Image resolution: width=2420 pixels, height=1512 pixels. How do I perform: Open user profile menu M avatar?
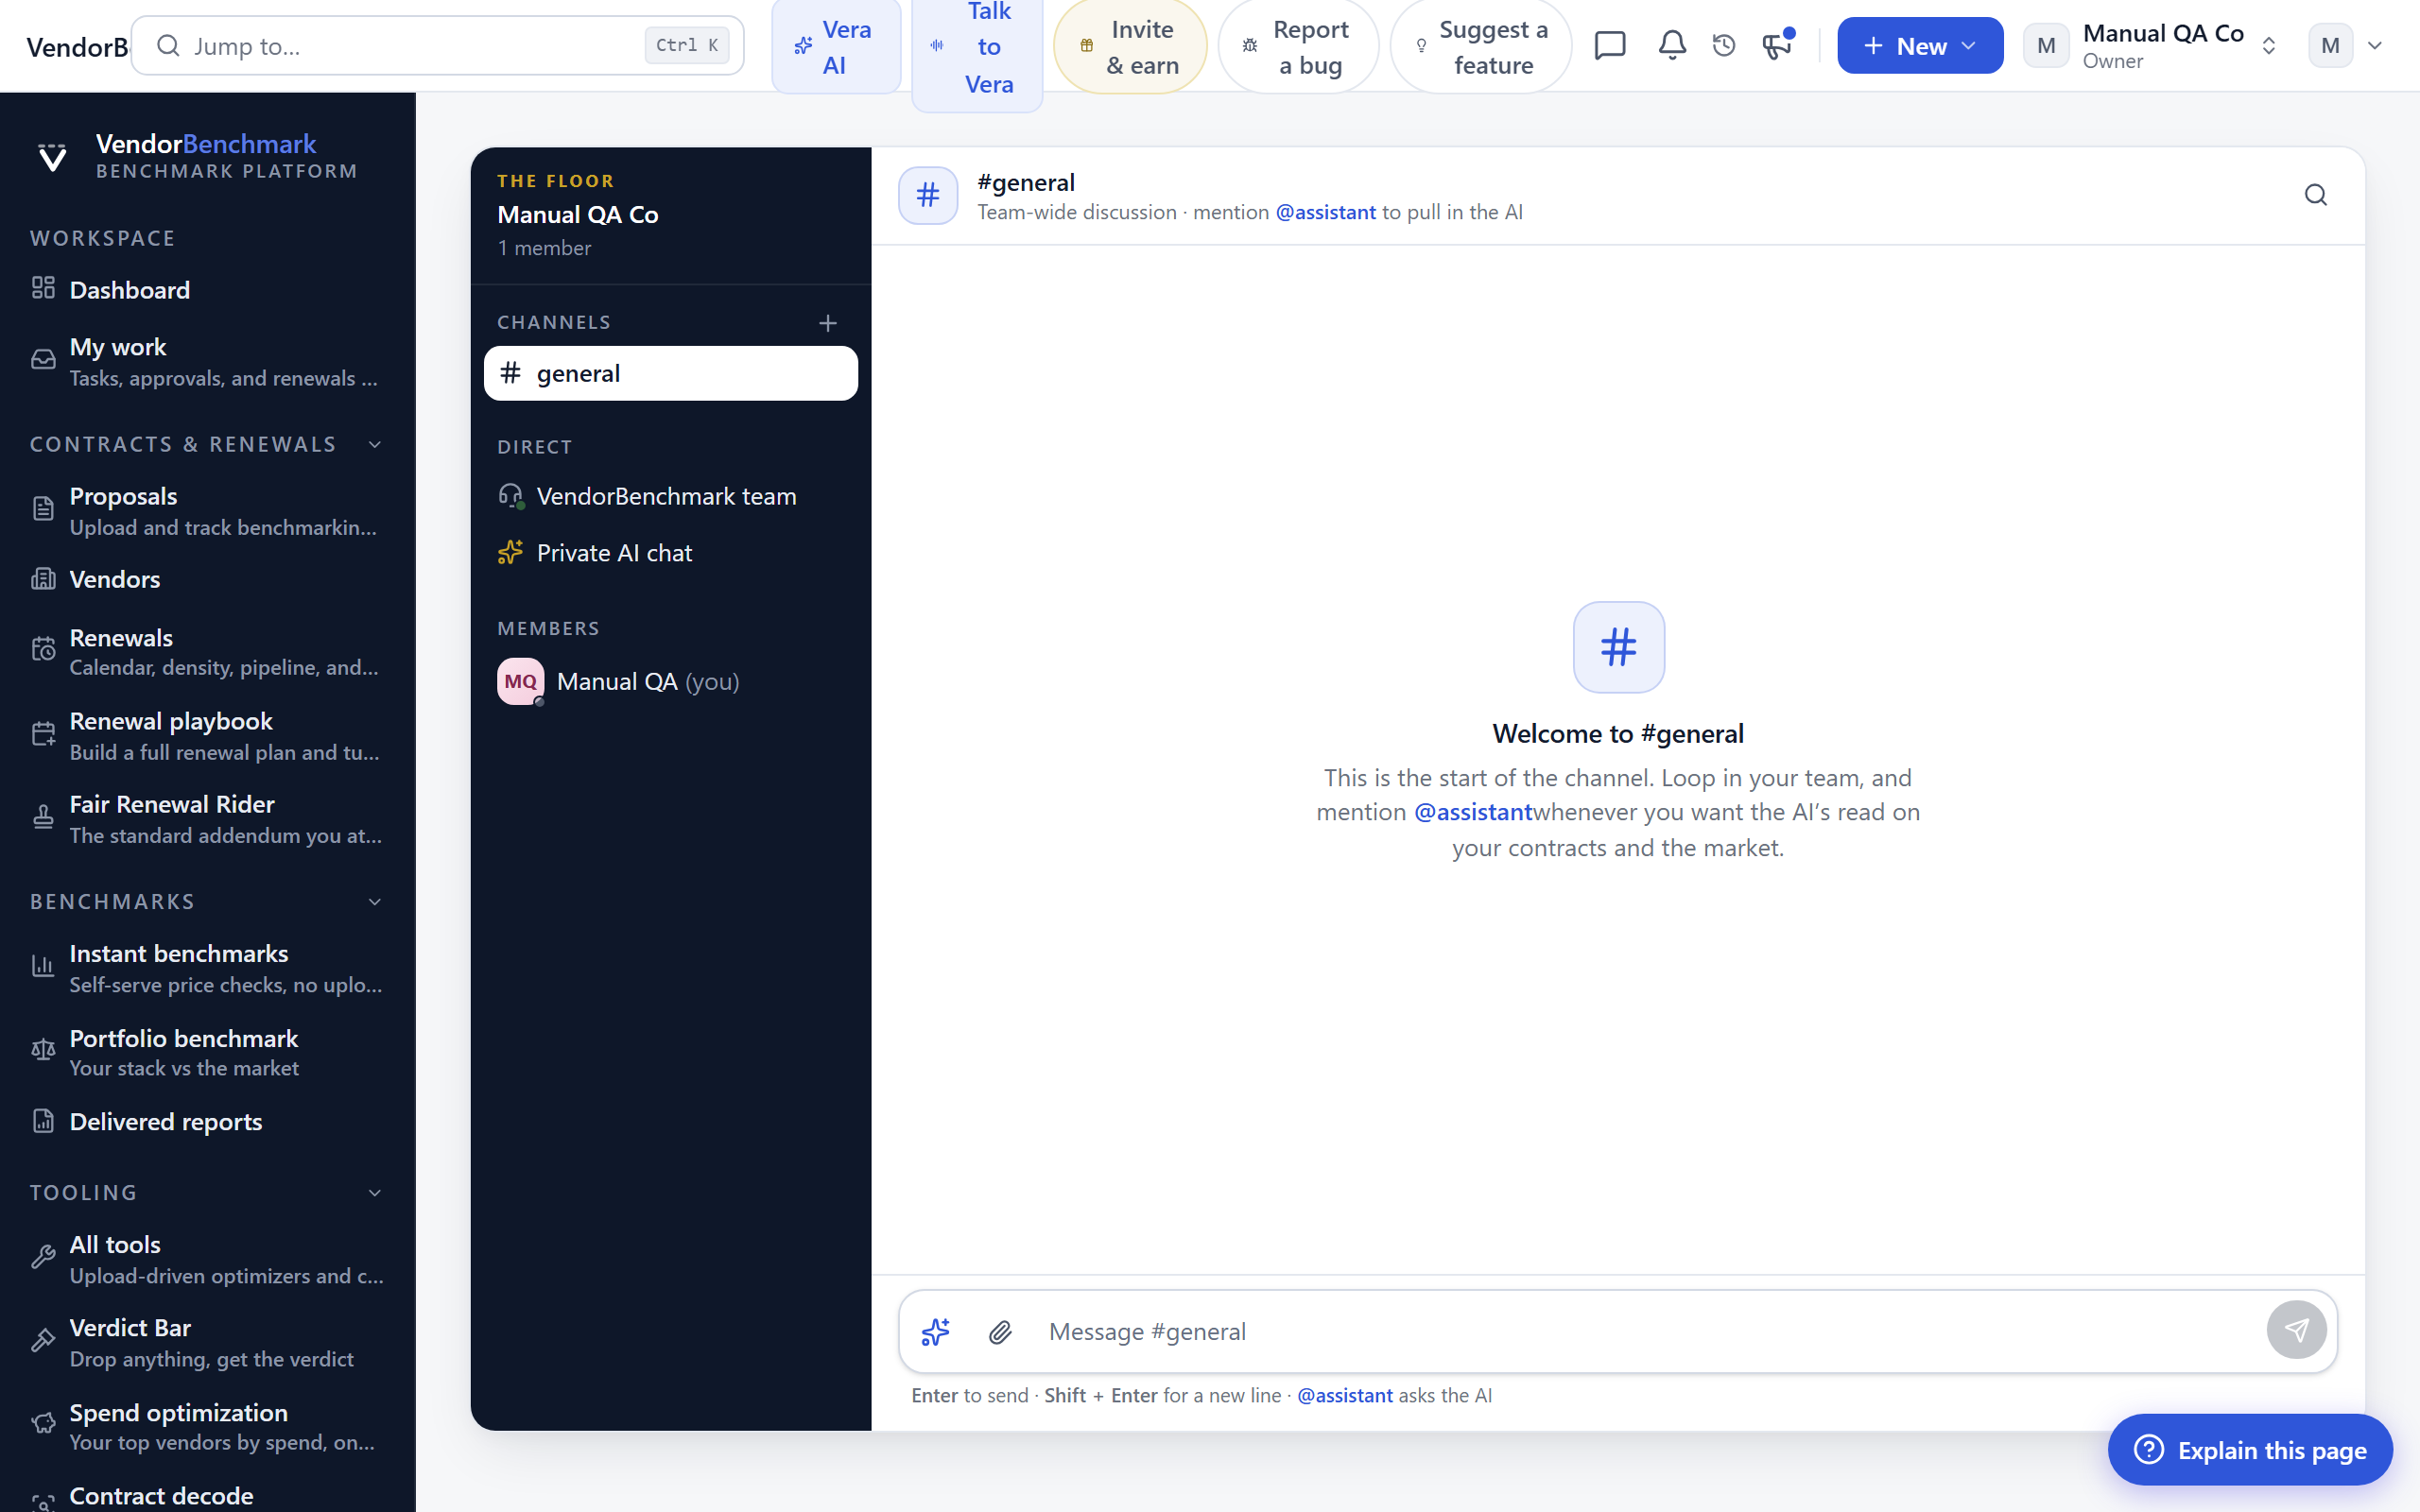[2346, 46]
